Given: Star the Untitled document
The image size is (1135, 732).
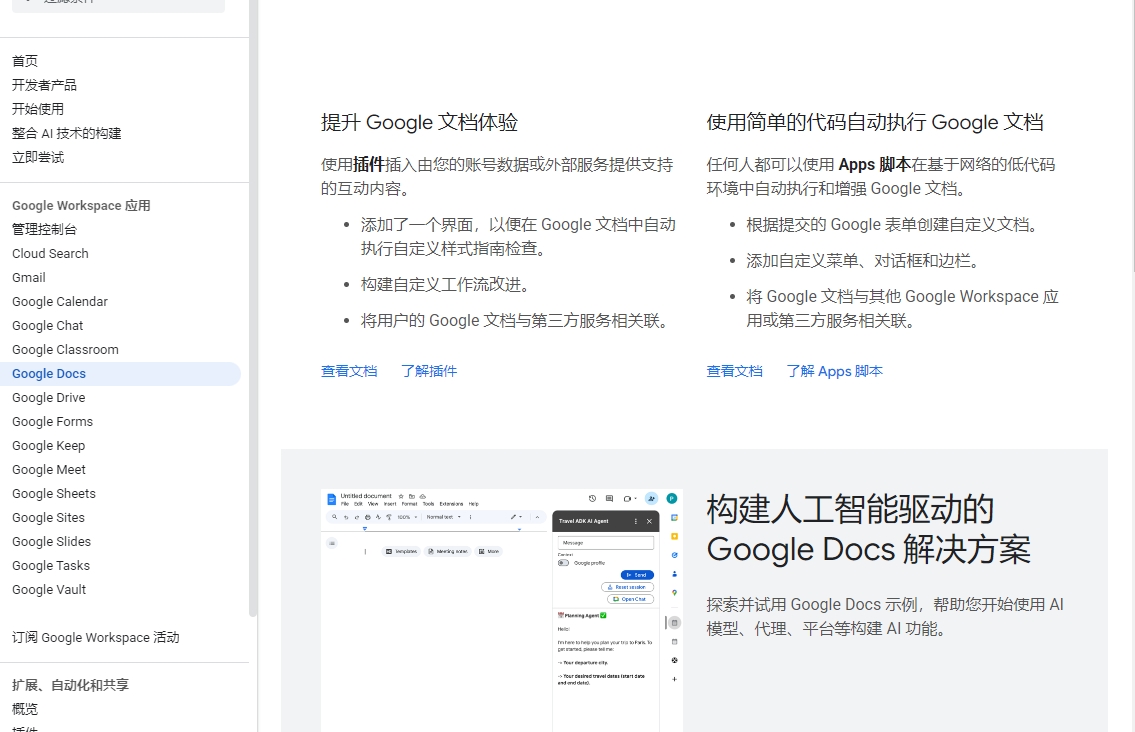Looking at the screenshot, I should pyautogui.click(x=400, y=496).
